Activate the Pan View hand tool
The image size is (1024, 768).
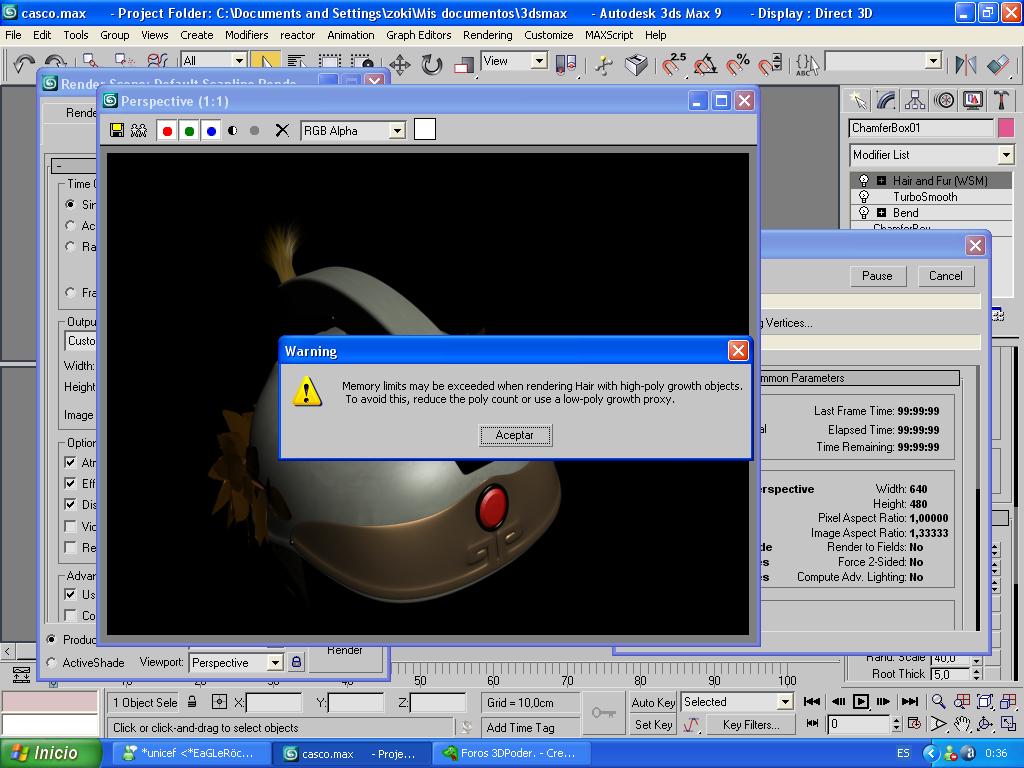pos(961,724)
